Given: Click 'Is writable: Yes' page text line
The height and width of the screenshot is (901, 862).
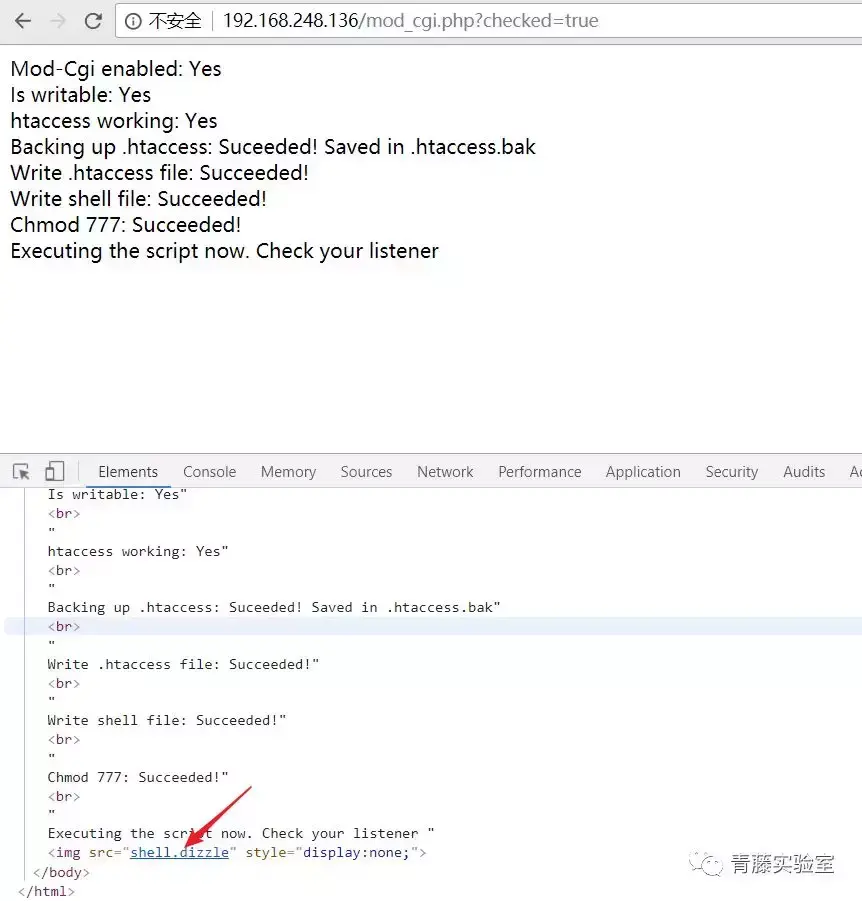Looking at the screenshot, I should (80, 95).
